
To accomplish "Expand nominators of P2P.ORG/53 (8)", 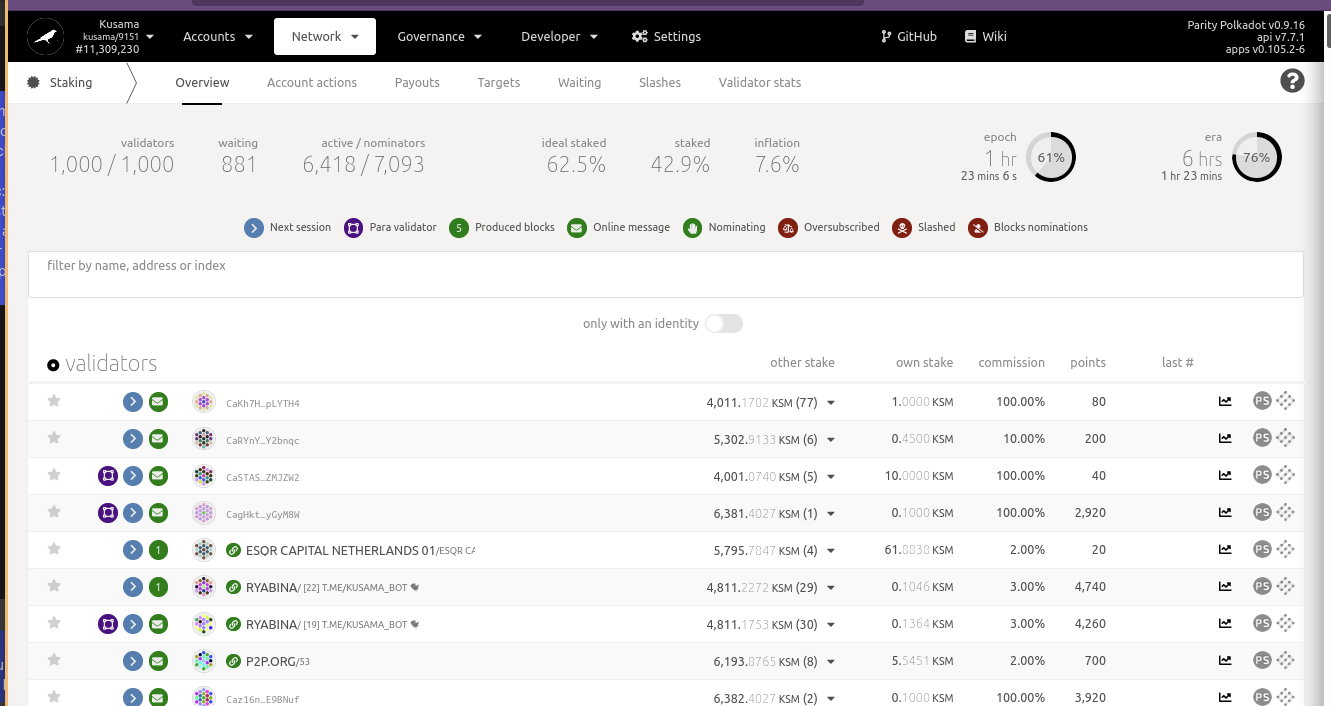I will coord(831,662).
